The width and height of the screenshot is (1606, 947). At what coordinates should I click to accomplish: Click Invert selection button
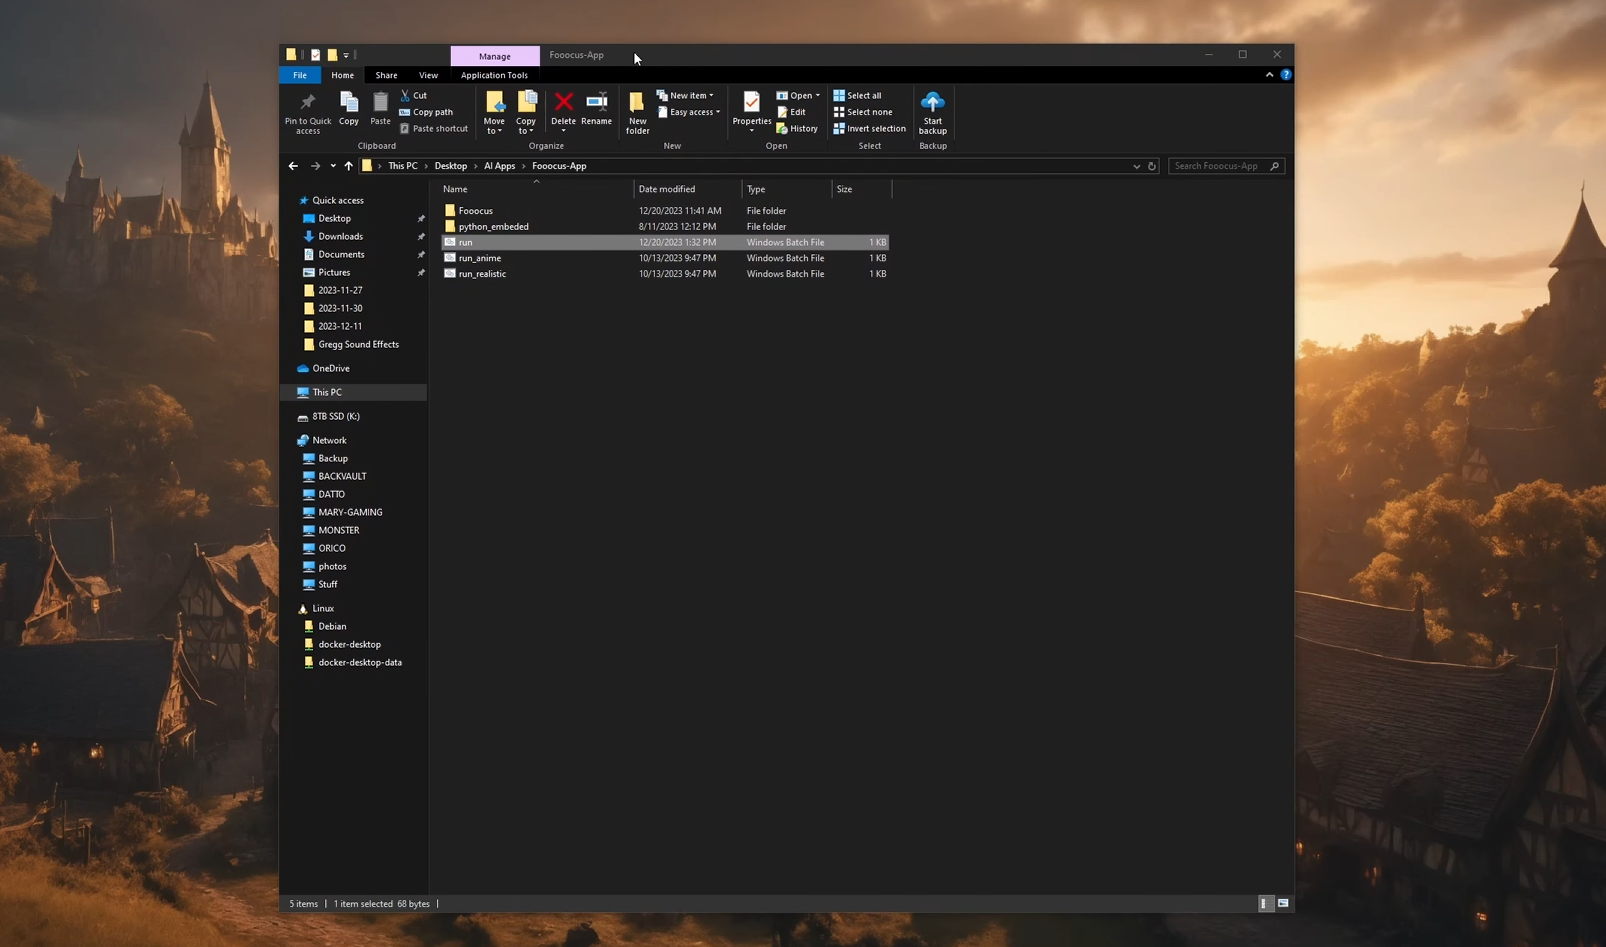coord(869,129)
